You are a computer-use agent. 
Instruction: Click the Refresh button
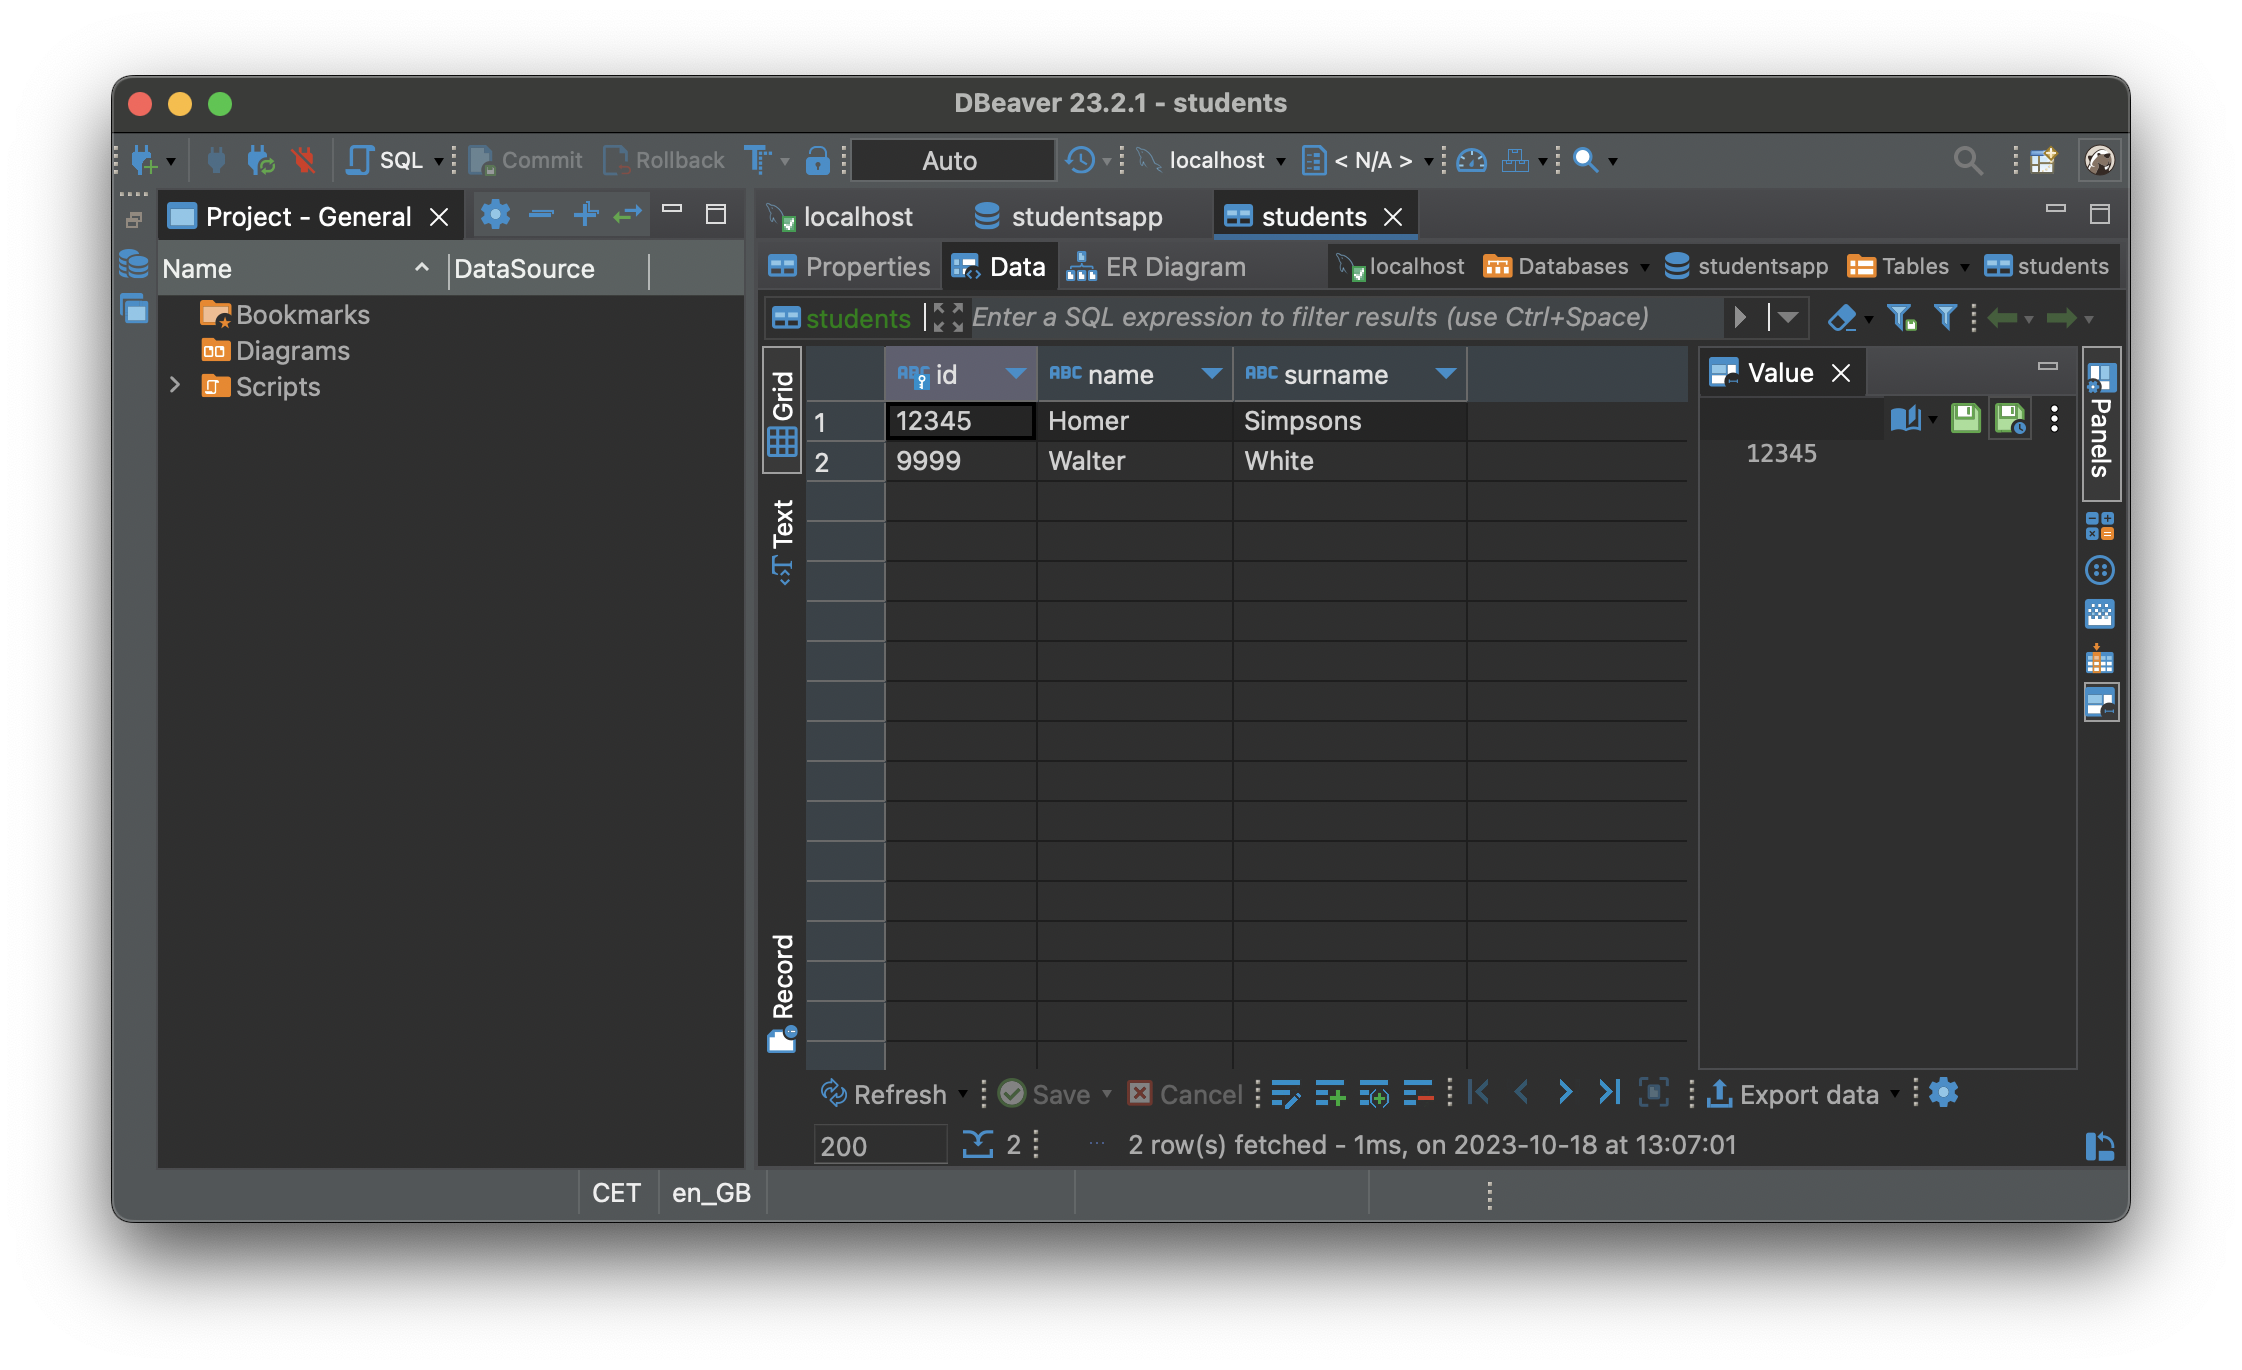pos(883,1094)
